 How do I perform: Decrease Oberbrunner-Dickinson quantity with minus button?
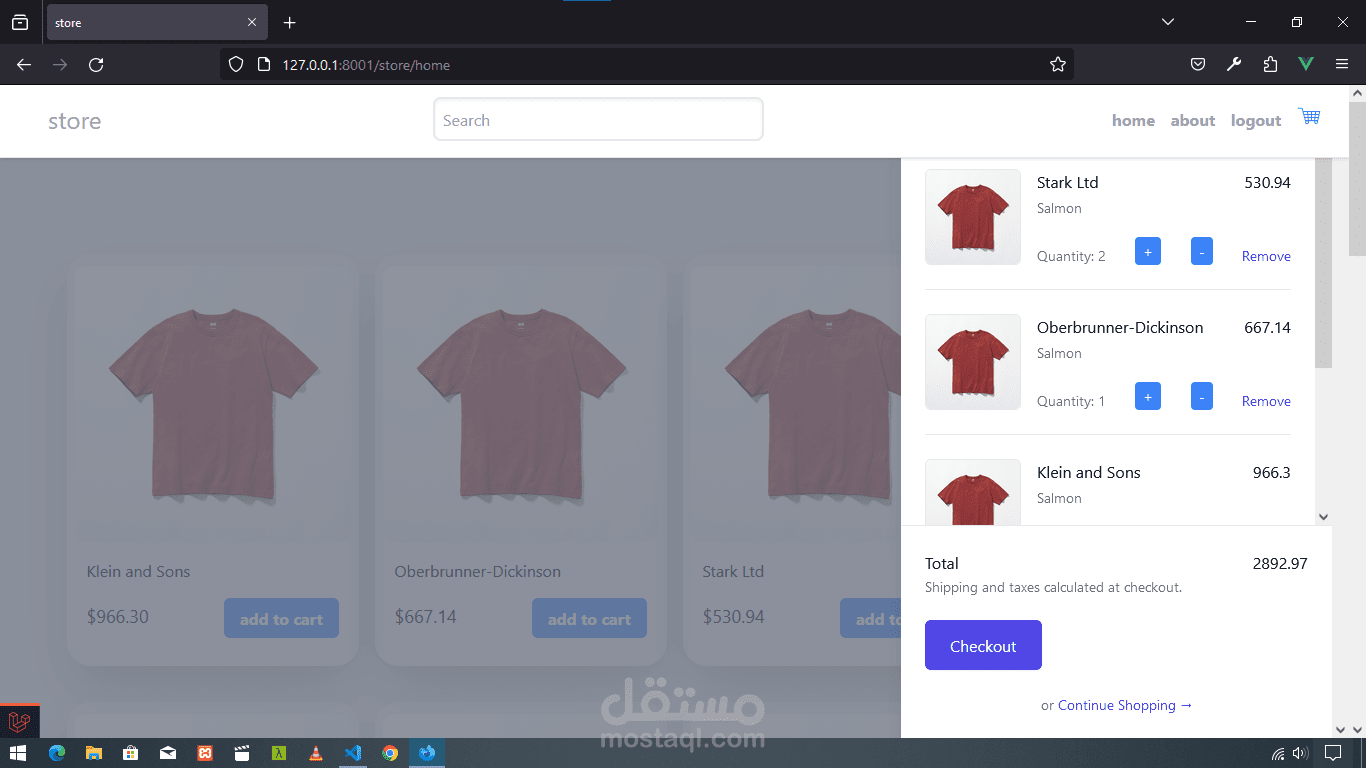[1202, 396]
